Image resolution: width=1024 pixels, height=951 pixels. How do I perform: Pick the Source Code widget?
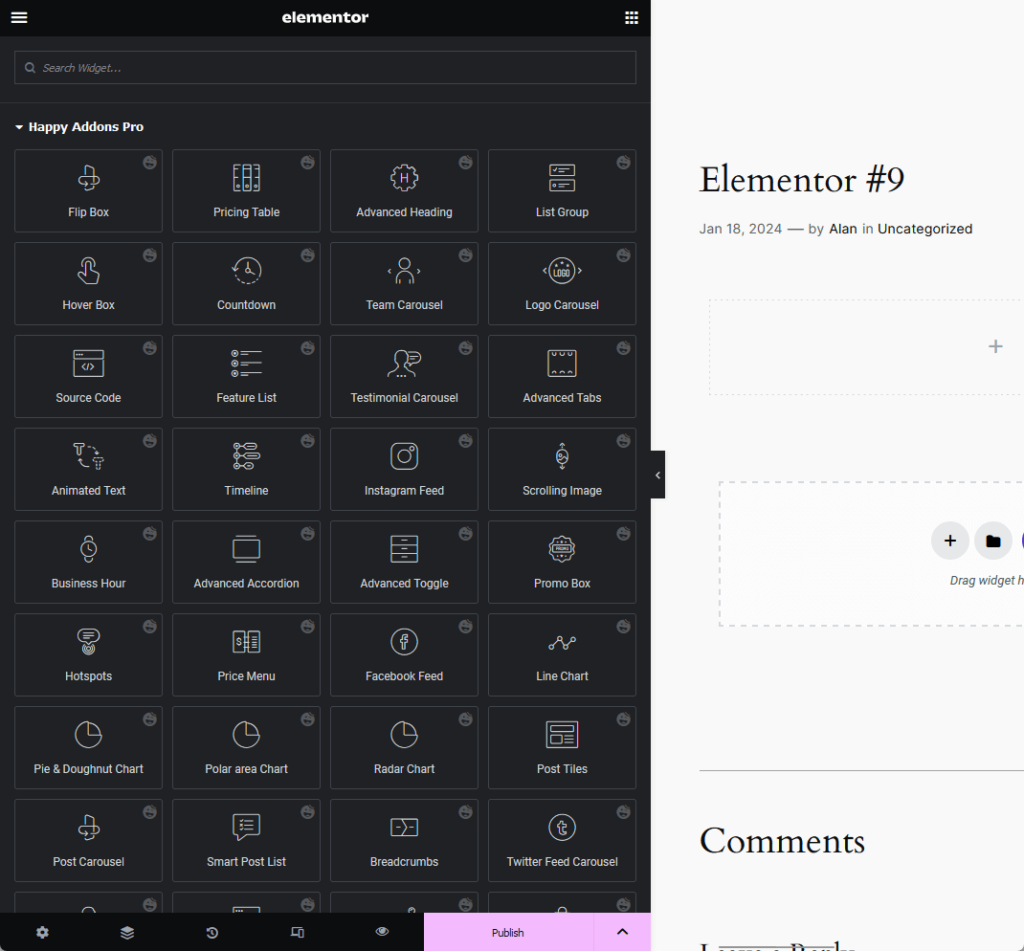click(x=88, y=376)
